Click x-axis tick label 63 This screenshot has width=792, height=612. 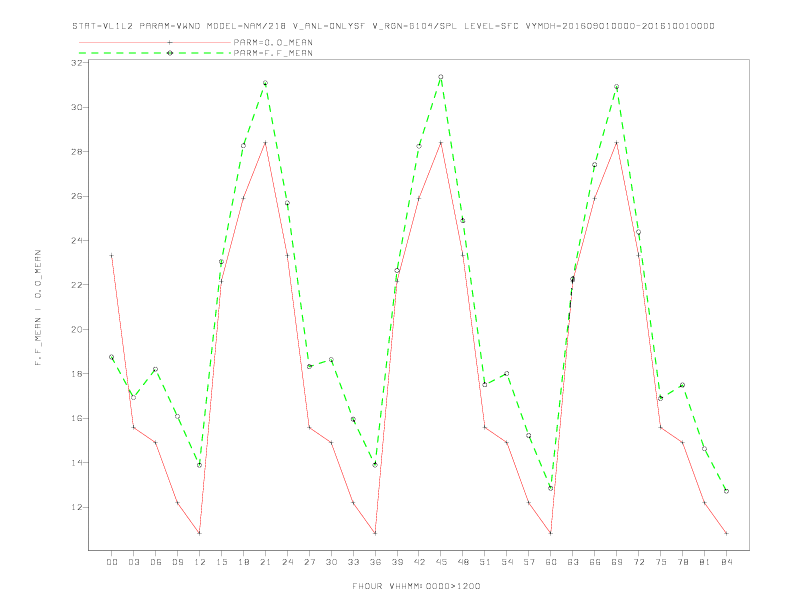tap(573, 562)
